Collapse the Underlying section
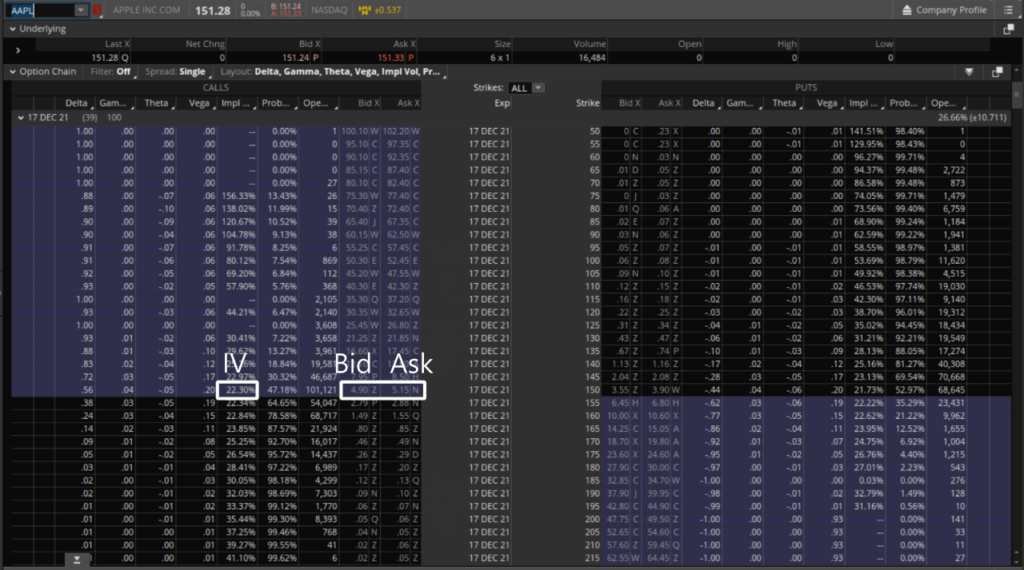Image resolution: width=1024 pixels, height=570 pixels. [12, 29]
